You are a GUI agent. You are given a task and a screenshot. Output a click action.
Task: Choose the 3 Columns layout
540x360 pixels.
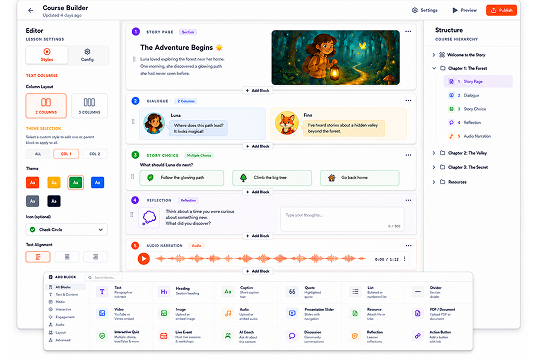[90, 106]
